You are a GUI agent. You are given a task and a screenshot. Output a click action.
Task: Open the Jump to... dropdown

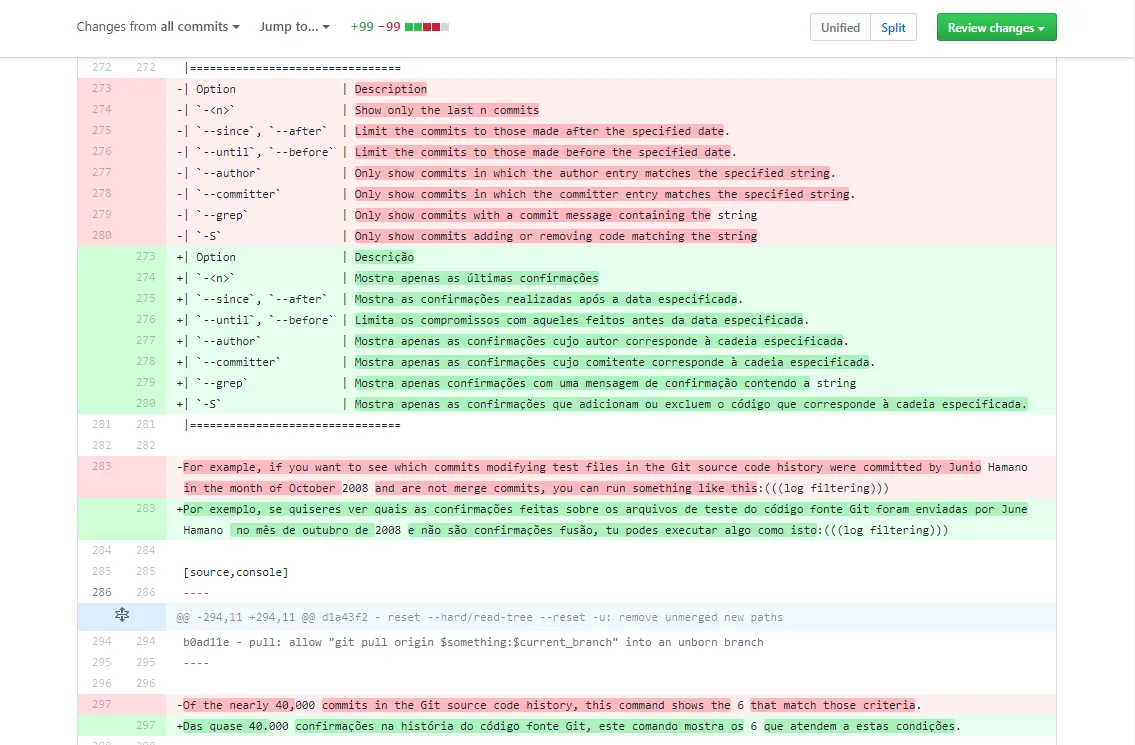(x=295, y=27)
